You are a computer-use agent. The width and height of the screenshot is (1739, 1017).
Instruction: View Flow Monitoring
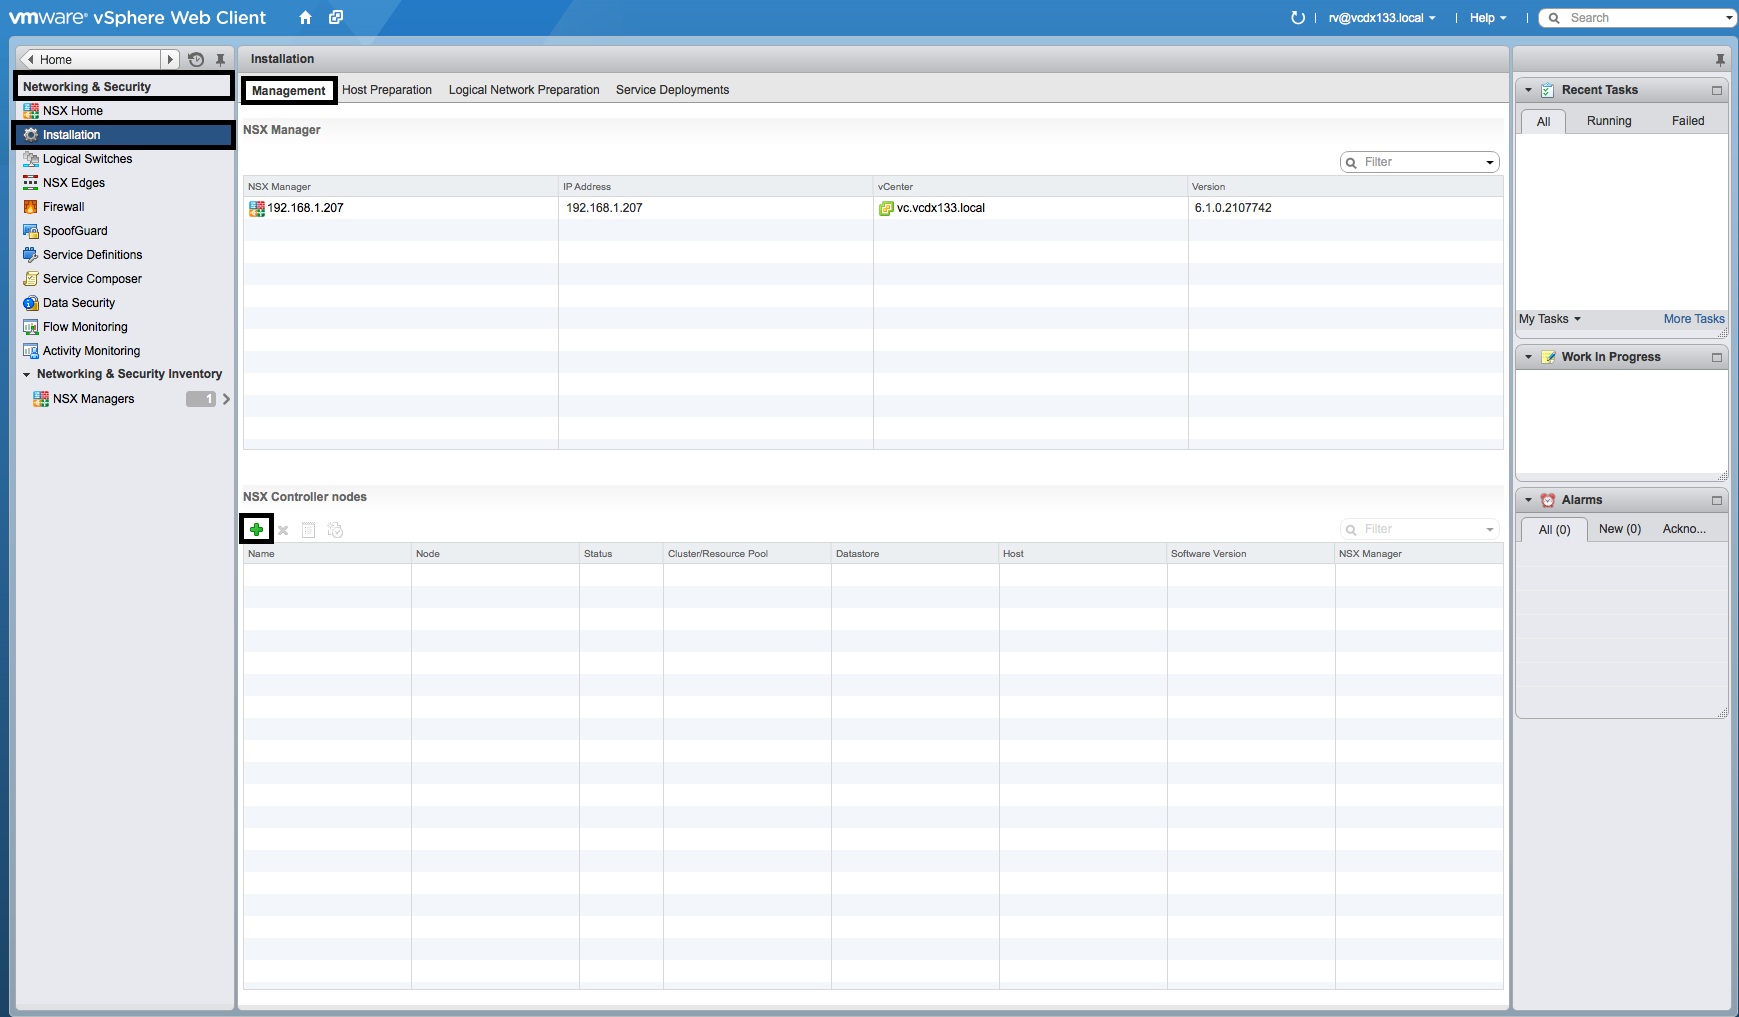[x=84, y=327]
